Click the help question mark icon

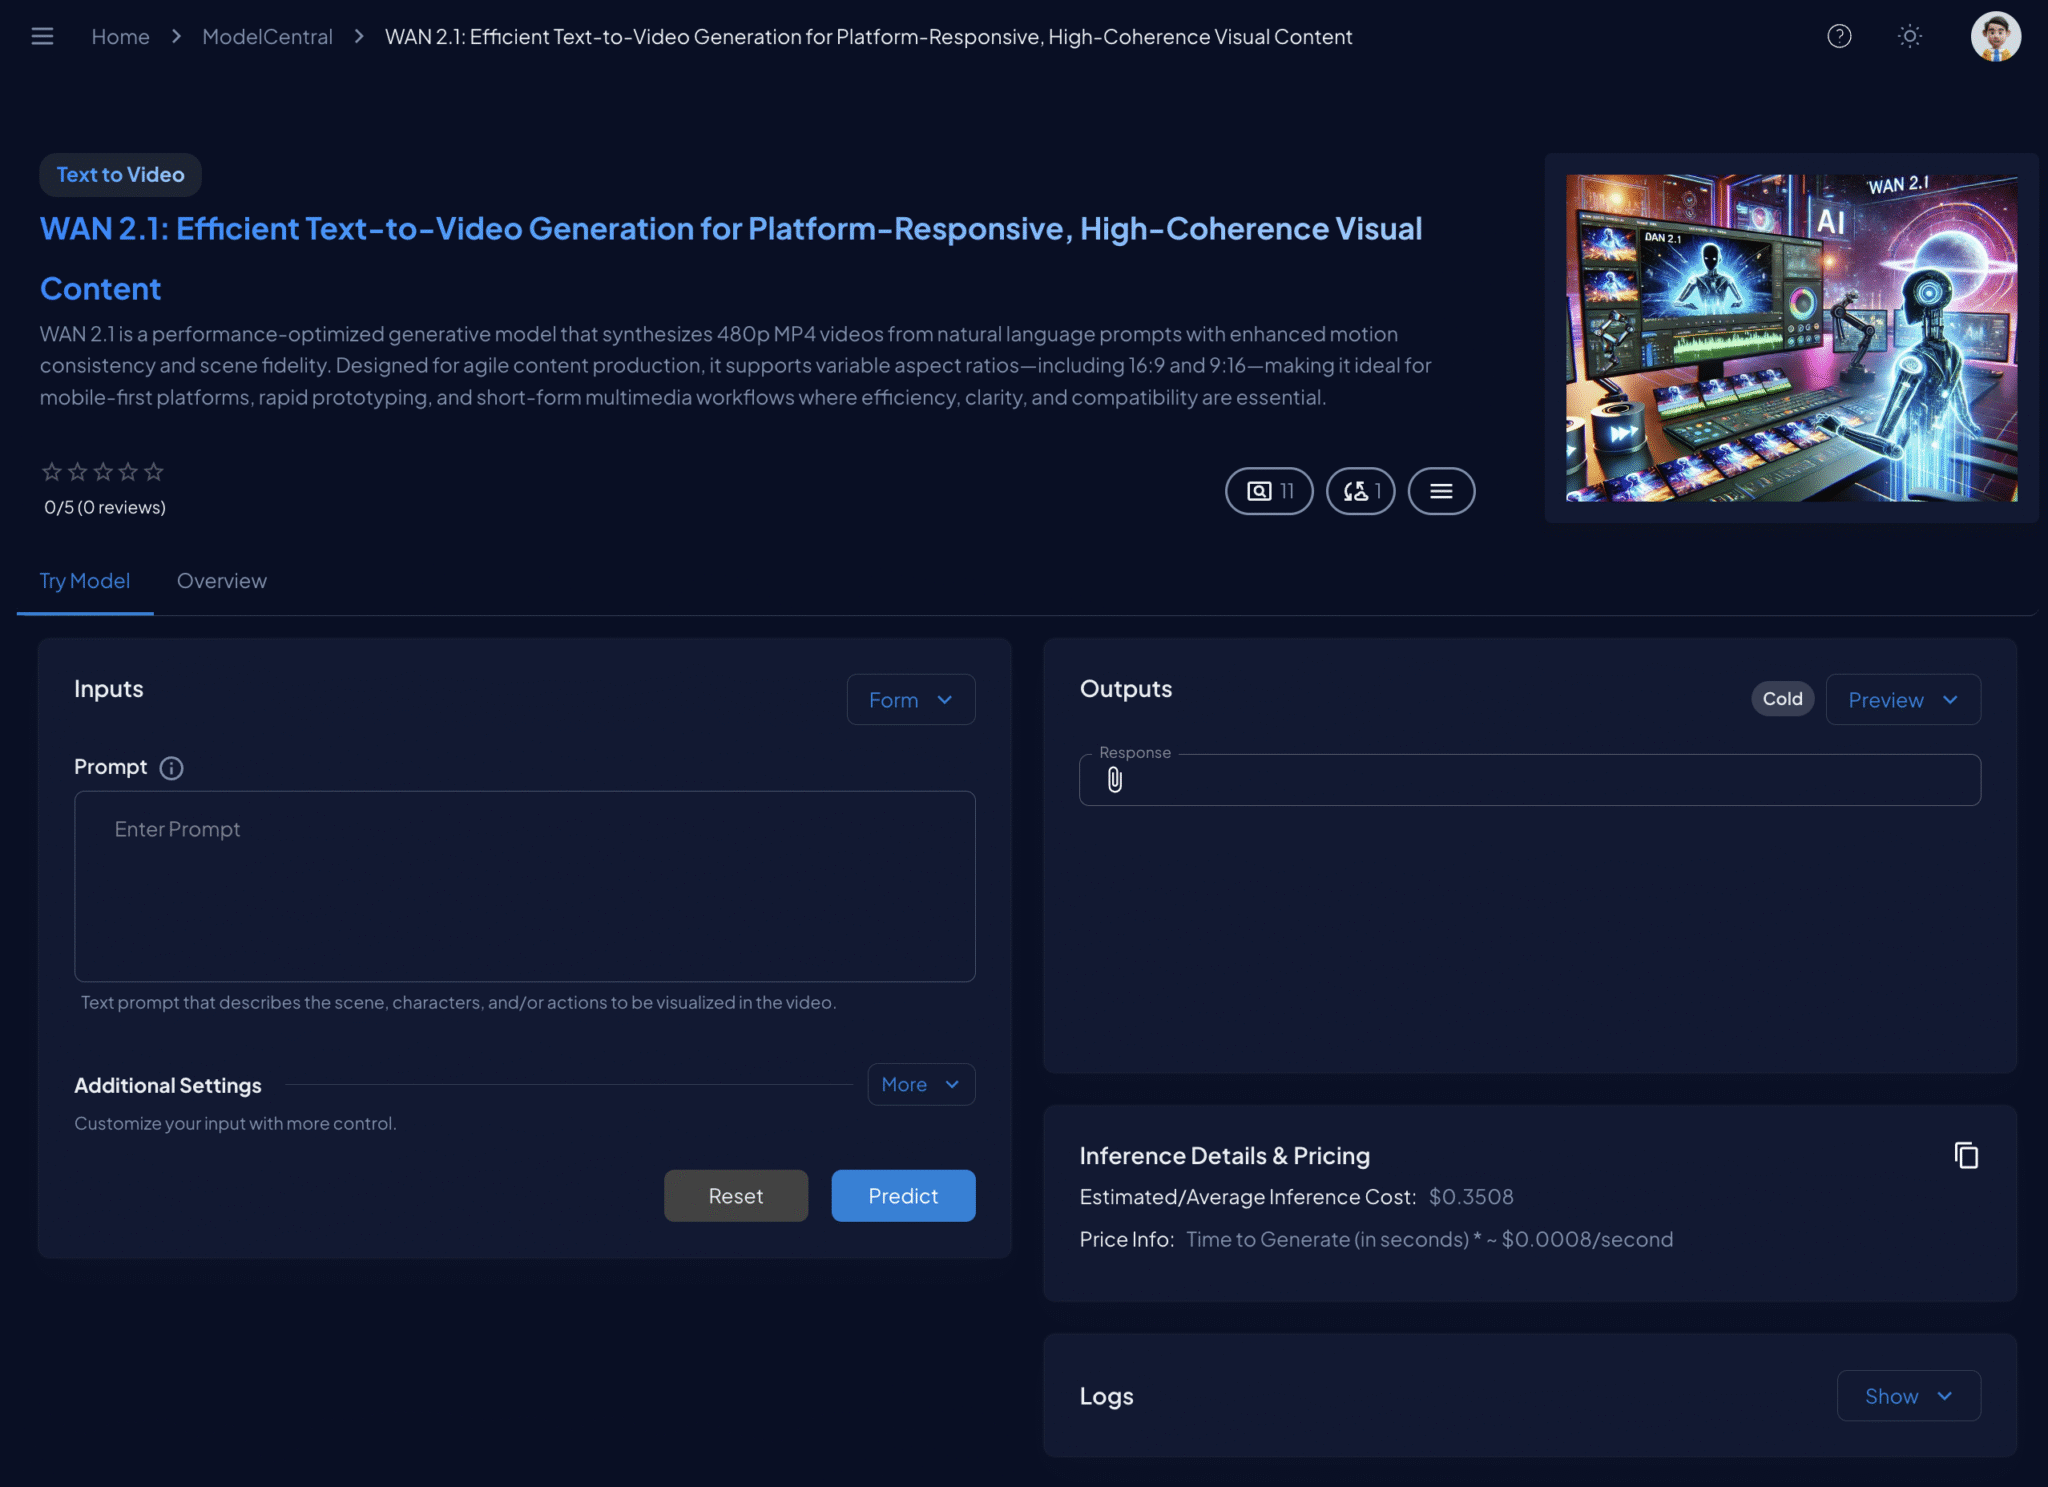(x=1839, y=36)
